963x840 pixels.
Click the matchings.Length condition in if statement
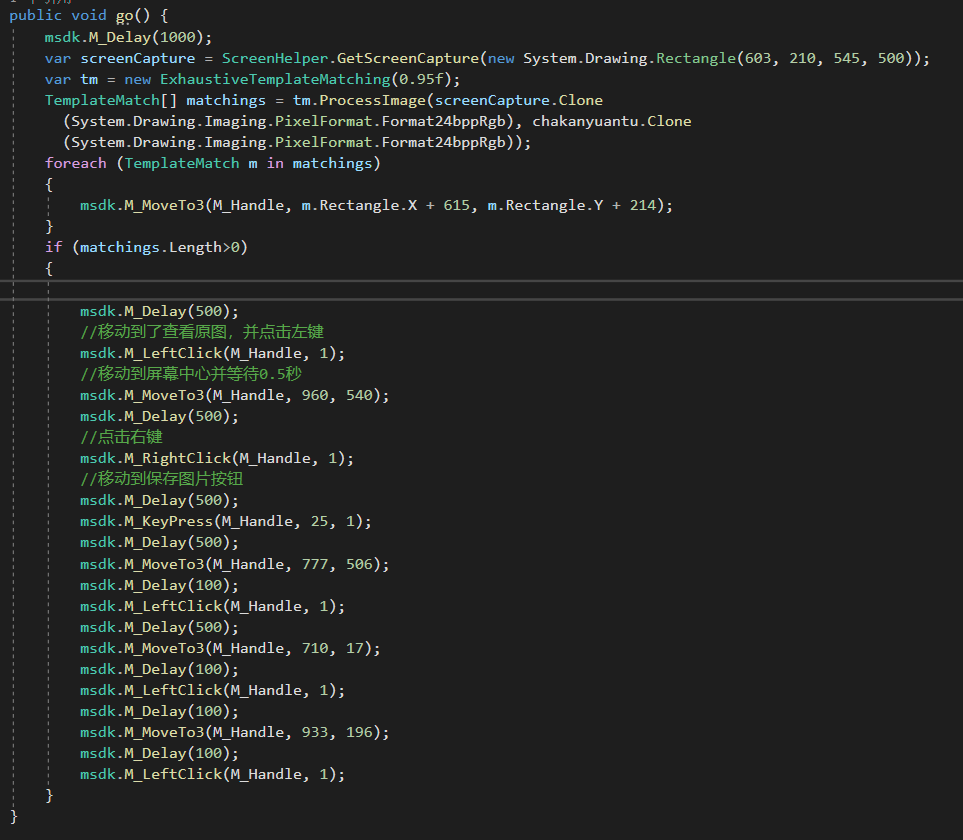click(x=150, y=247)
